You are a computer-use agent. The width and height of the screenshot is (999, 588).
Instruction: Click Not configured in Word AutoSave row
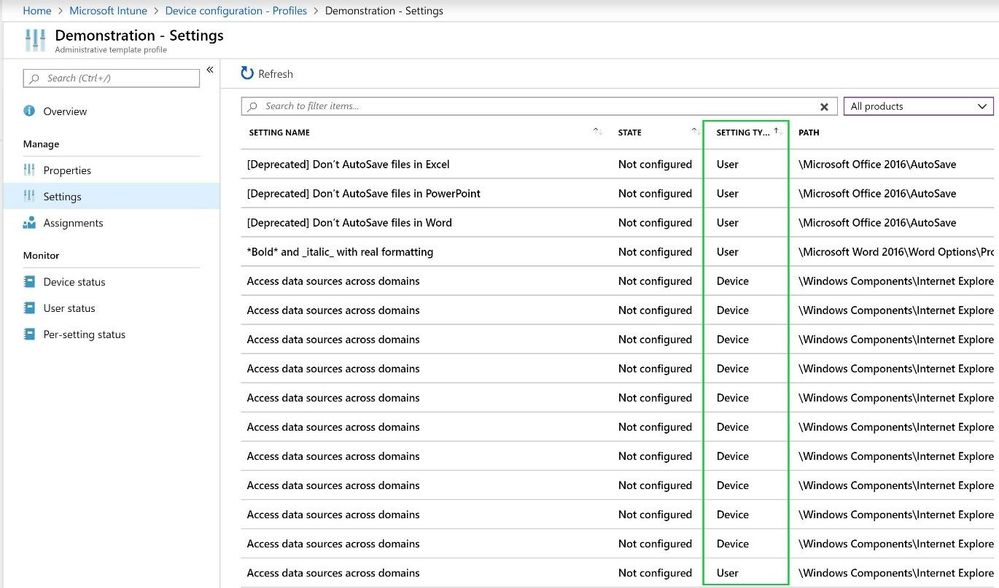click(x=655, y=223)
